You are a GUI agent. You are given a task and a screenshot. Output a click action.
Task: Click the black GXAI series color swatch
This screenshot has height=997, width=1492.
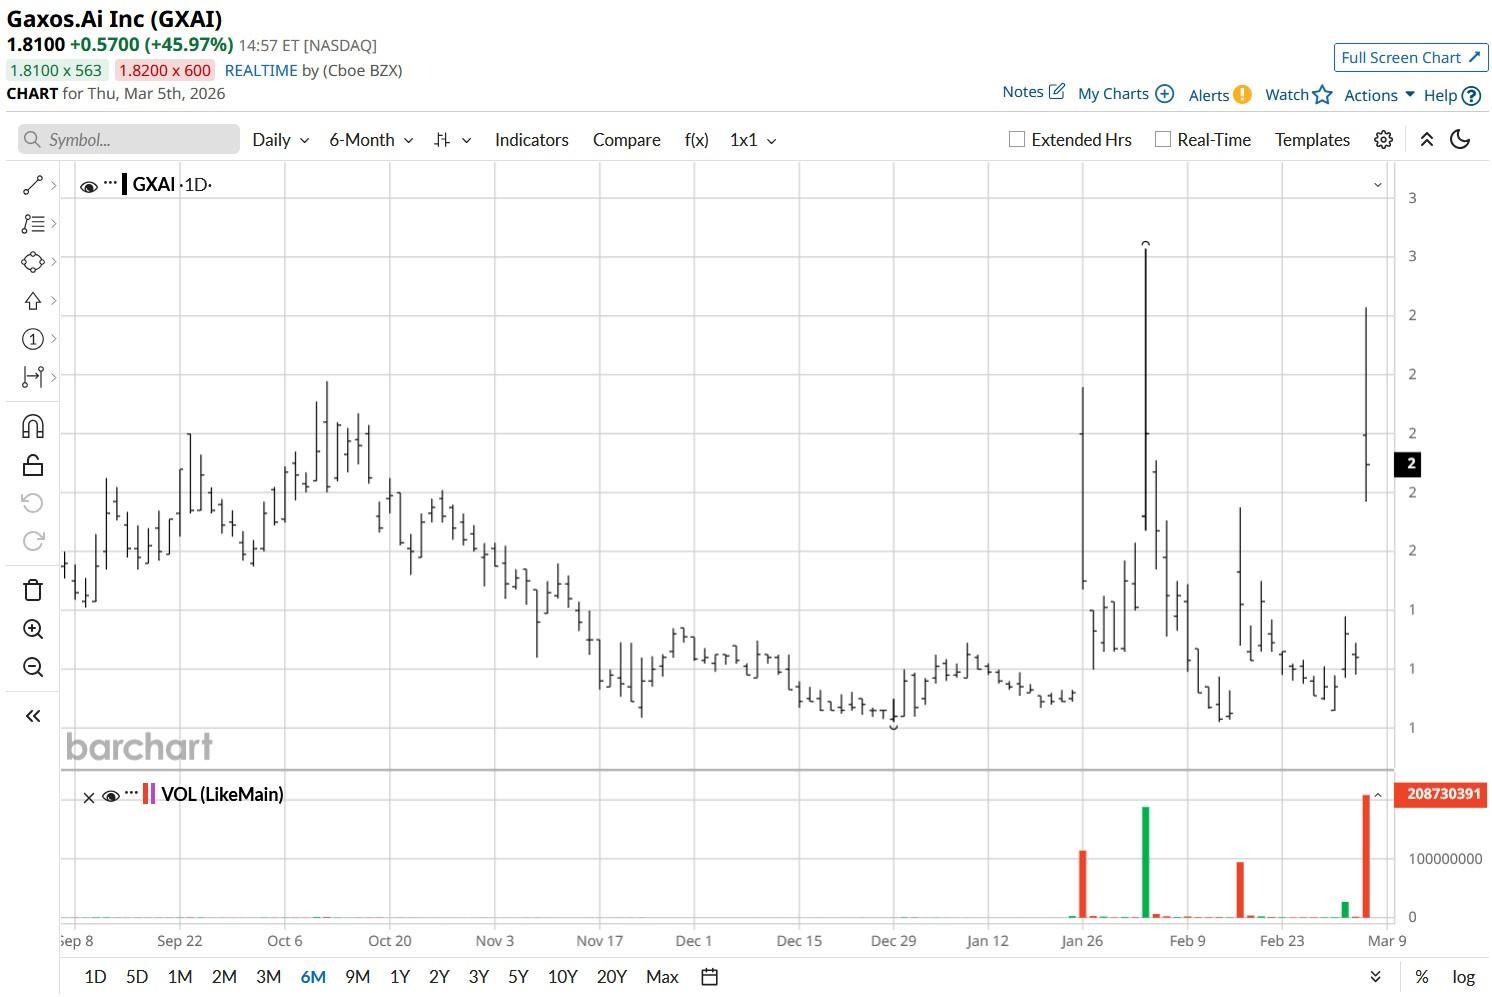coord(125,184)
